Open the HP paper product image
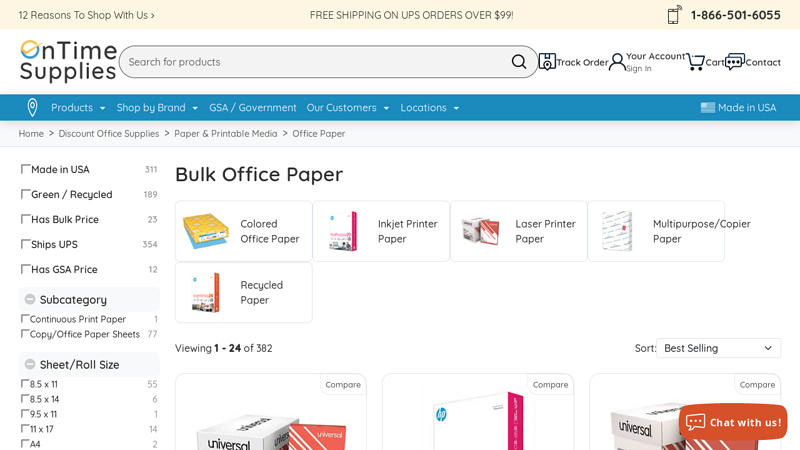 pos(478,421)
